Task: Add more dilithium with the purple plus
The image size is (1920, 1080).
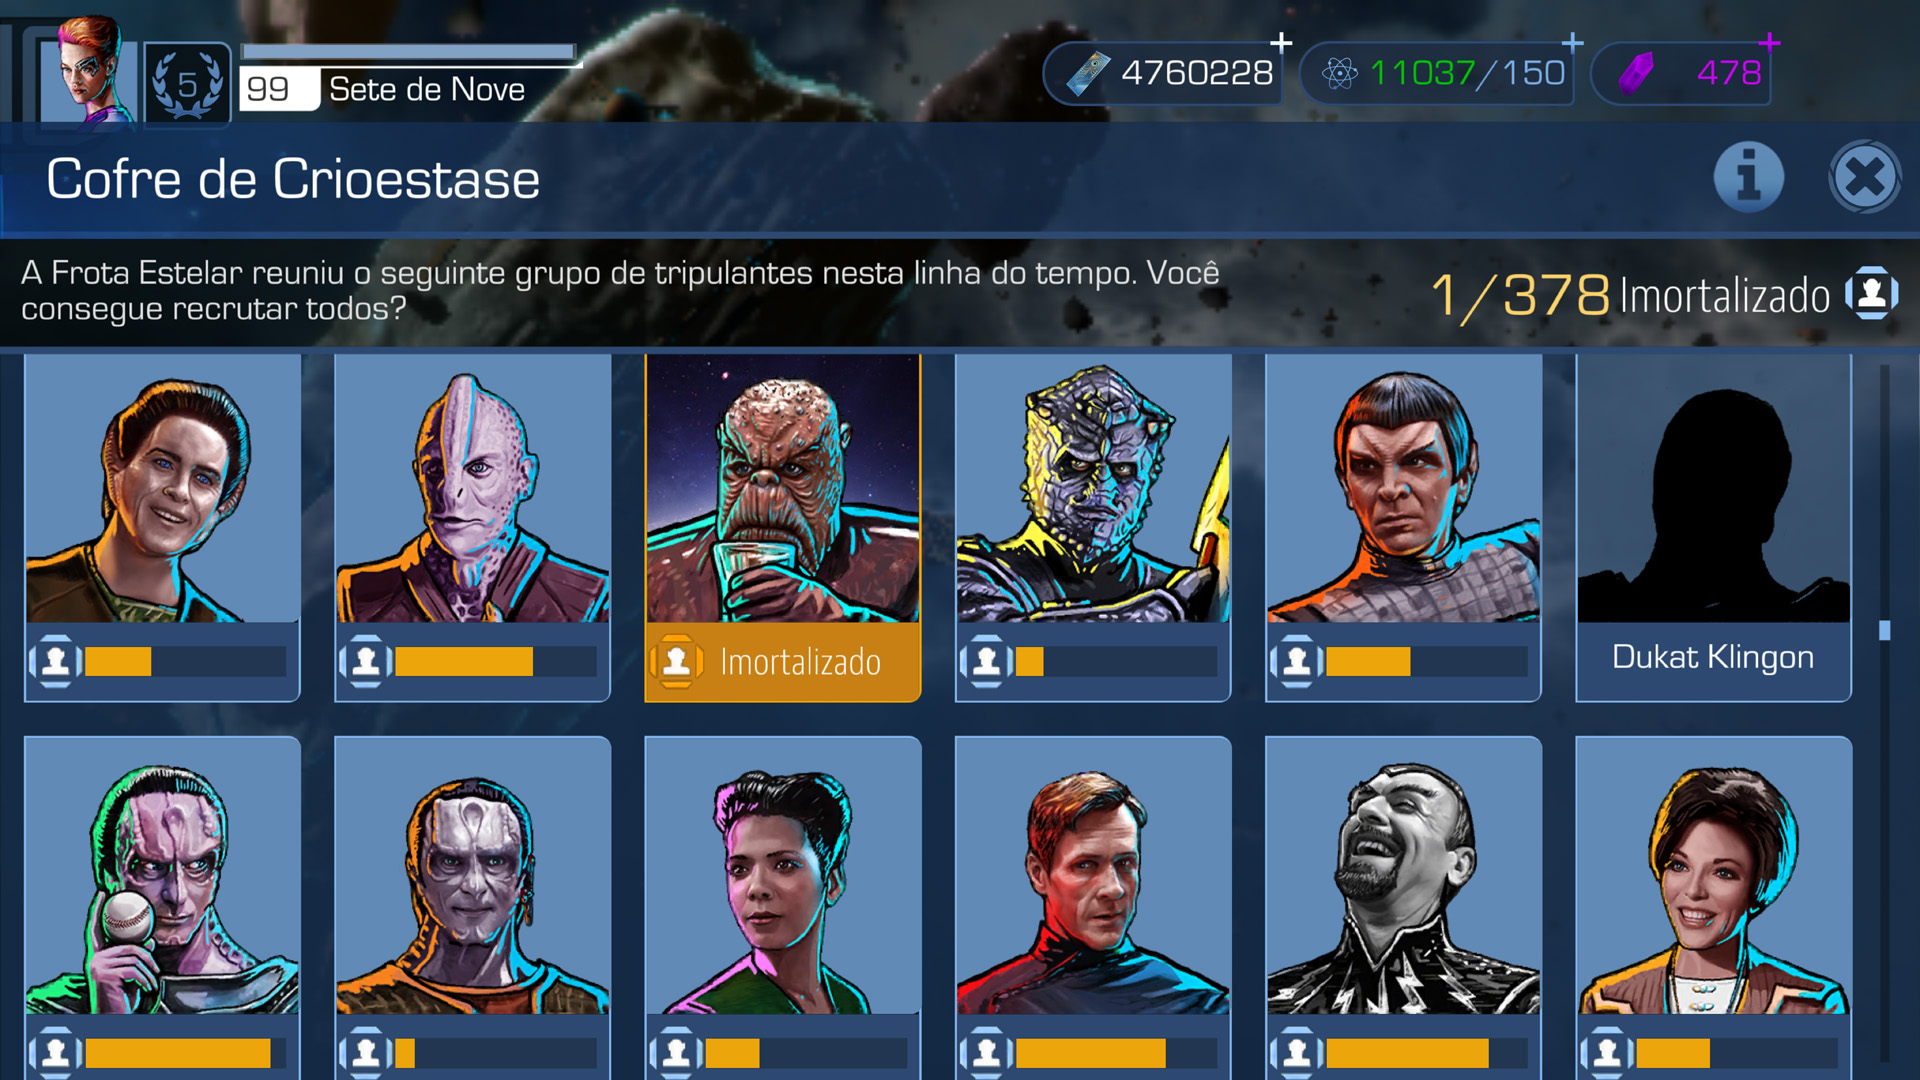Action: pyautogui.click(x=1769, y=42)
